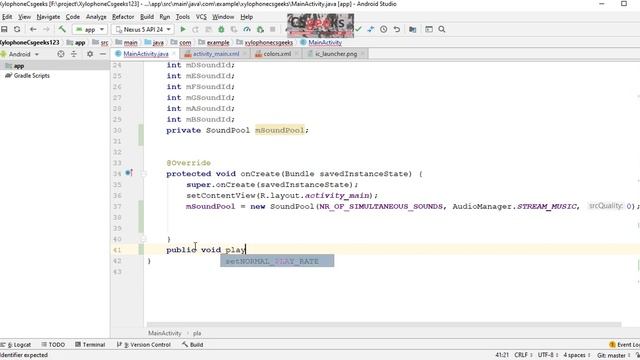Open the Project Structure icon
This screenshot has height=360, width=640.
tap(413, 29)
